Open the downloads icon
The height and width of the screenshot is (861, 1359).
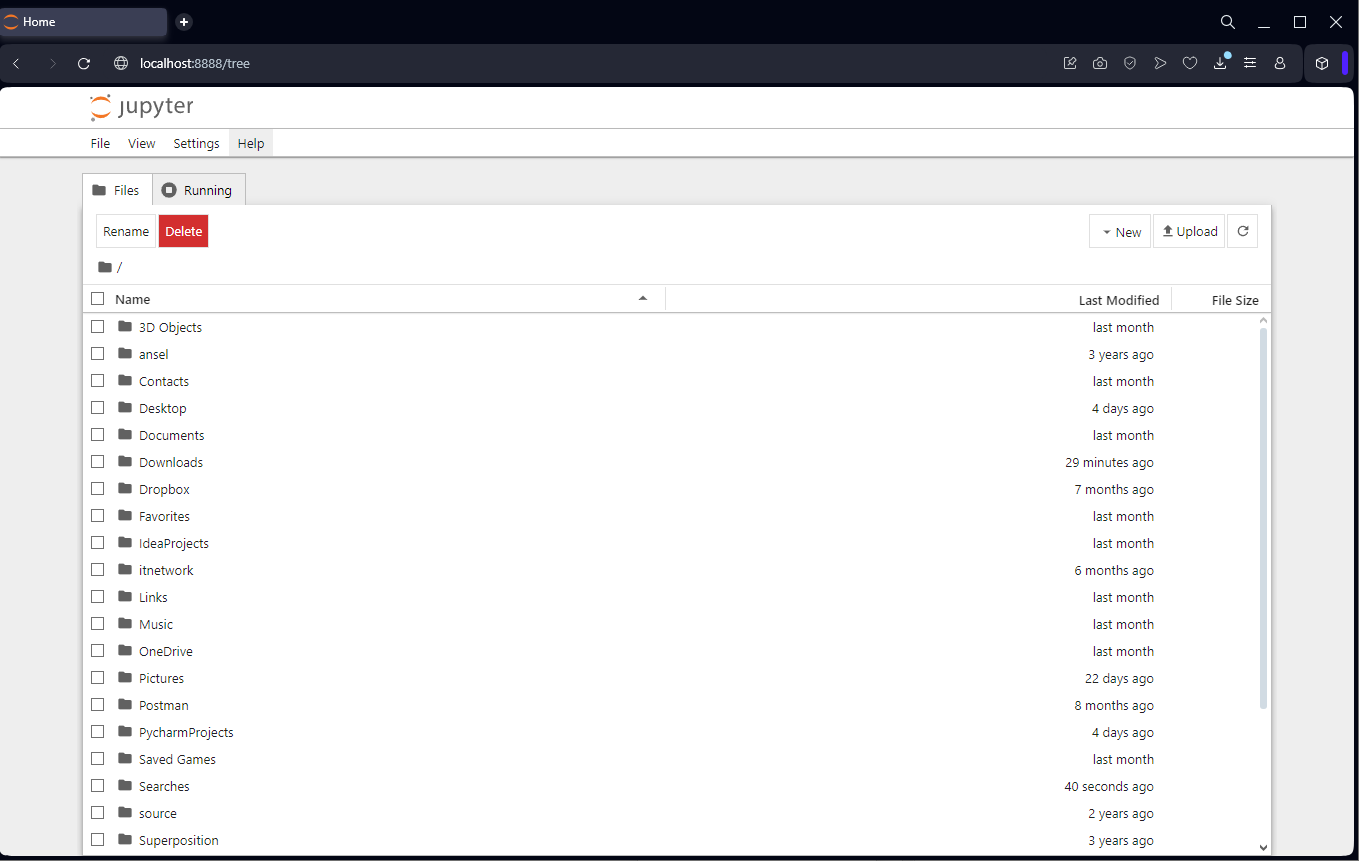1220,63
